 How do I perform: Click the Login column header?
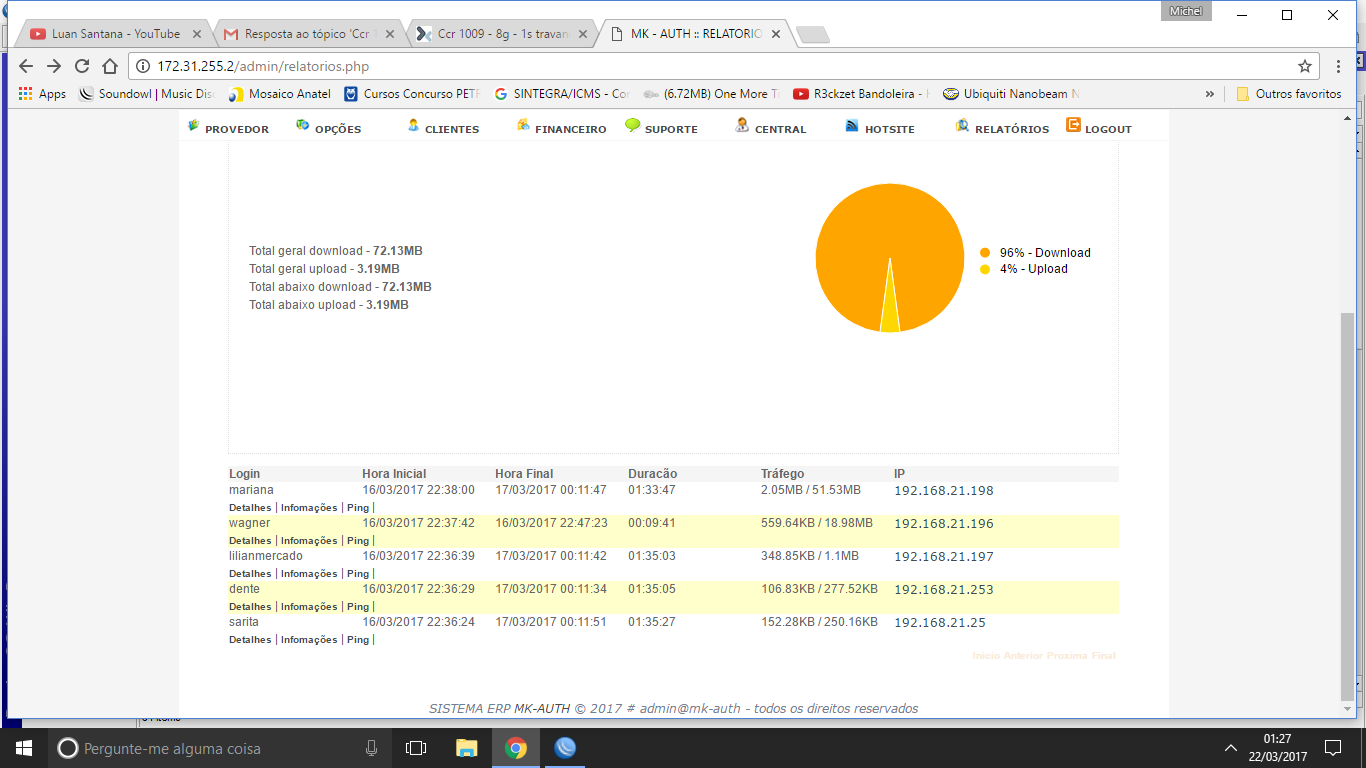point(244,474)
